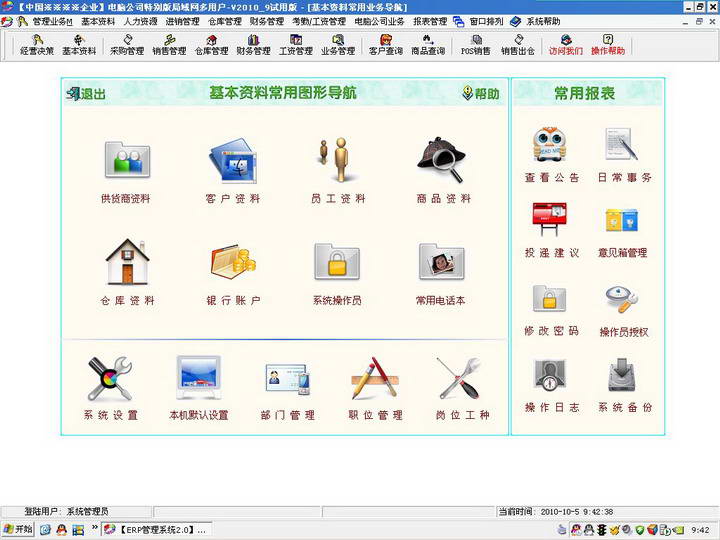Click 退出 exit button in navigation panel
Viewport: 720px width, 540px height.
[86, 94]
